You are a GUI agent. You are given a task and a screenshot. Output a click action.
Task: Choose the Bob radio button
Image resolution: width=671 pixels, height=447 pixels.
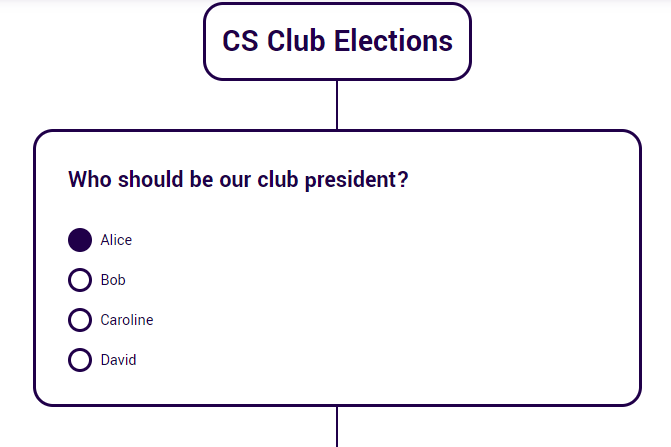[x=80, y=280]
